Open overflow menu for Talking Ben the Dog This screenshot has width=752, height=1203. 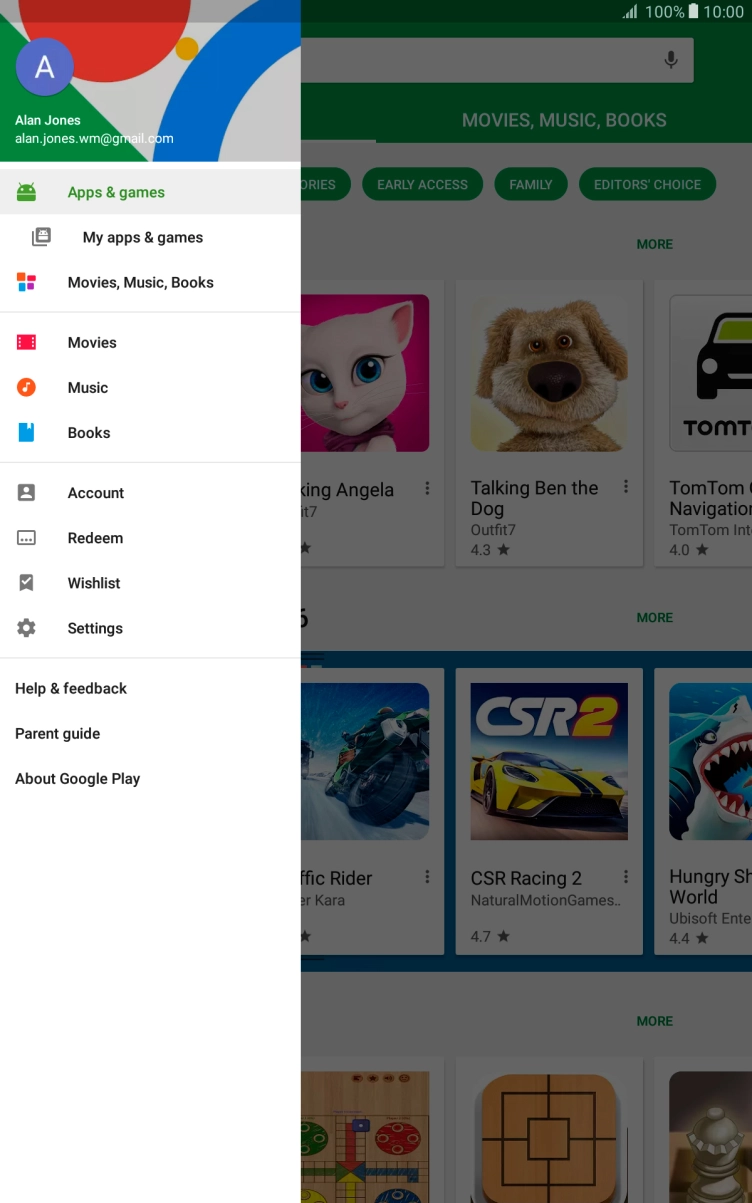click(626, 487)
